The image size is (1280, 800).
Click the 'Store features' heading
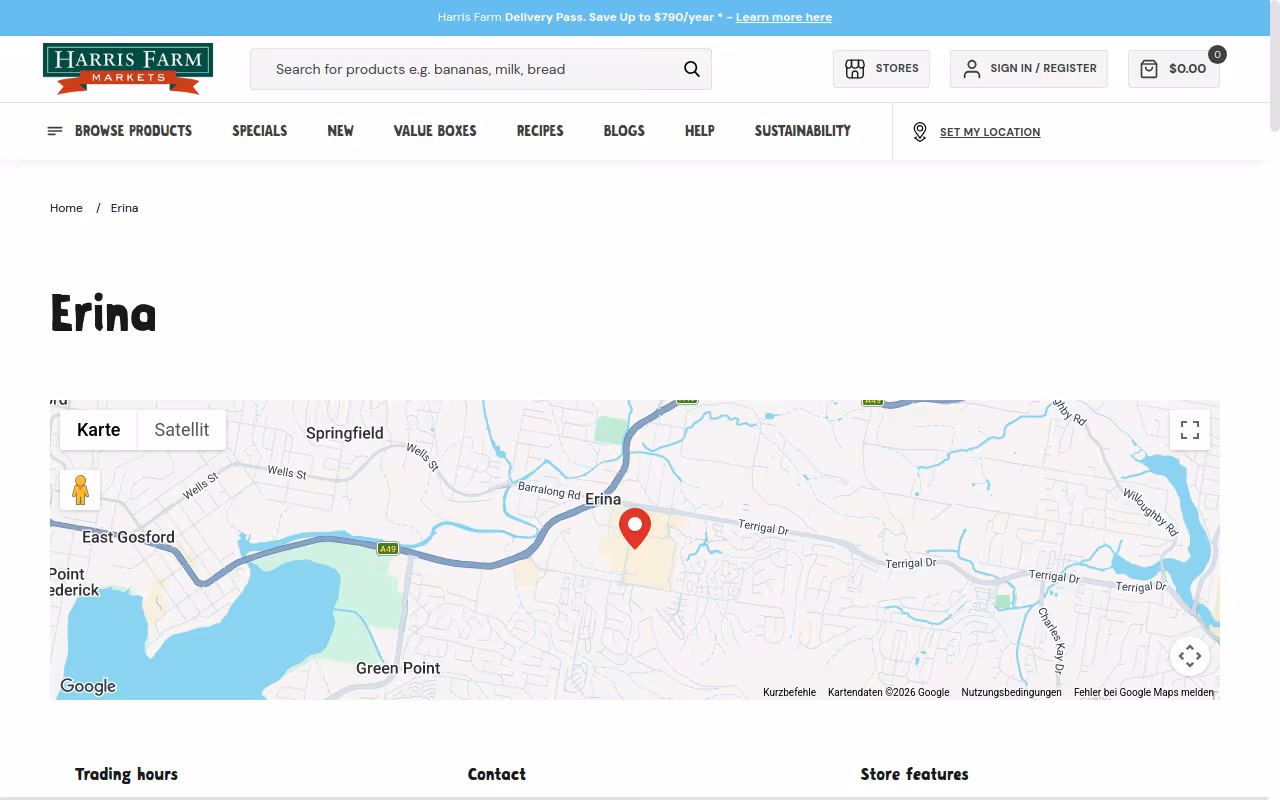914,774
